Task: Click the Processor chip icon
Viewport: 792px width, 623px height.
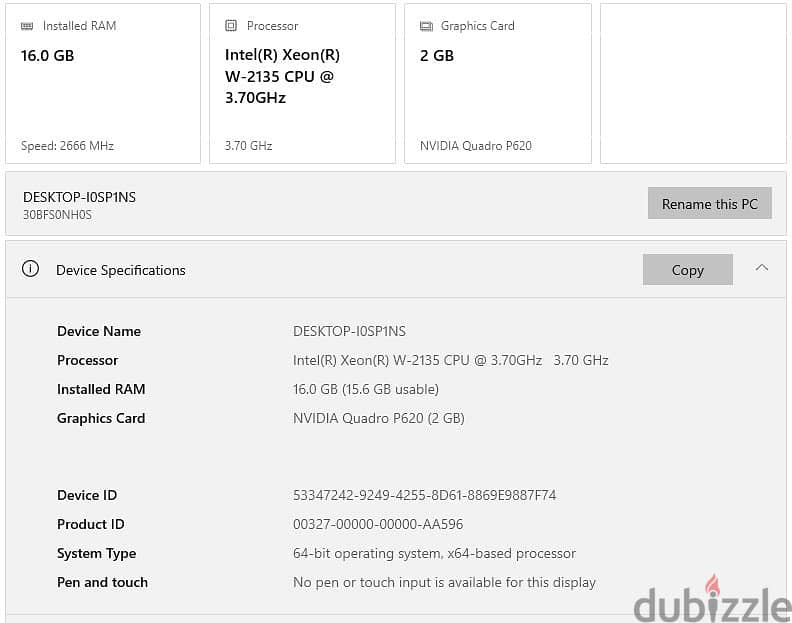Action: coord(231,25)
